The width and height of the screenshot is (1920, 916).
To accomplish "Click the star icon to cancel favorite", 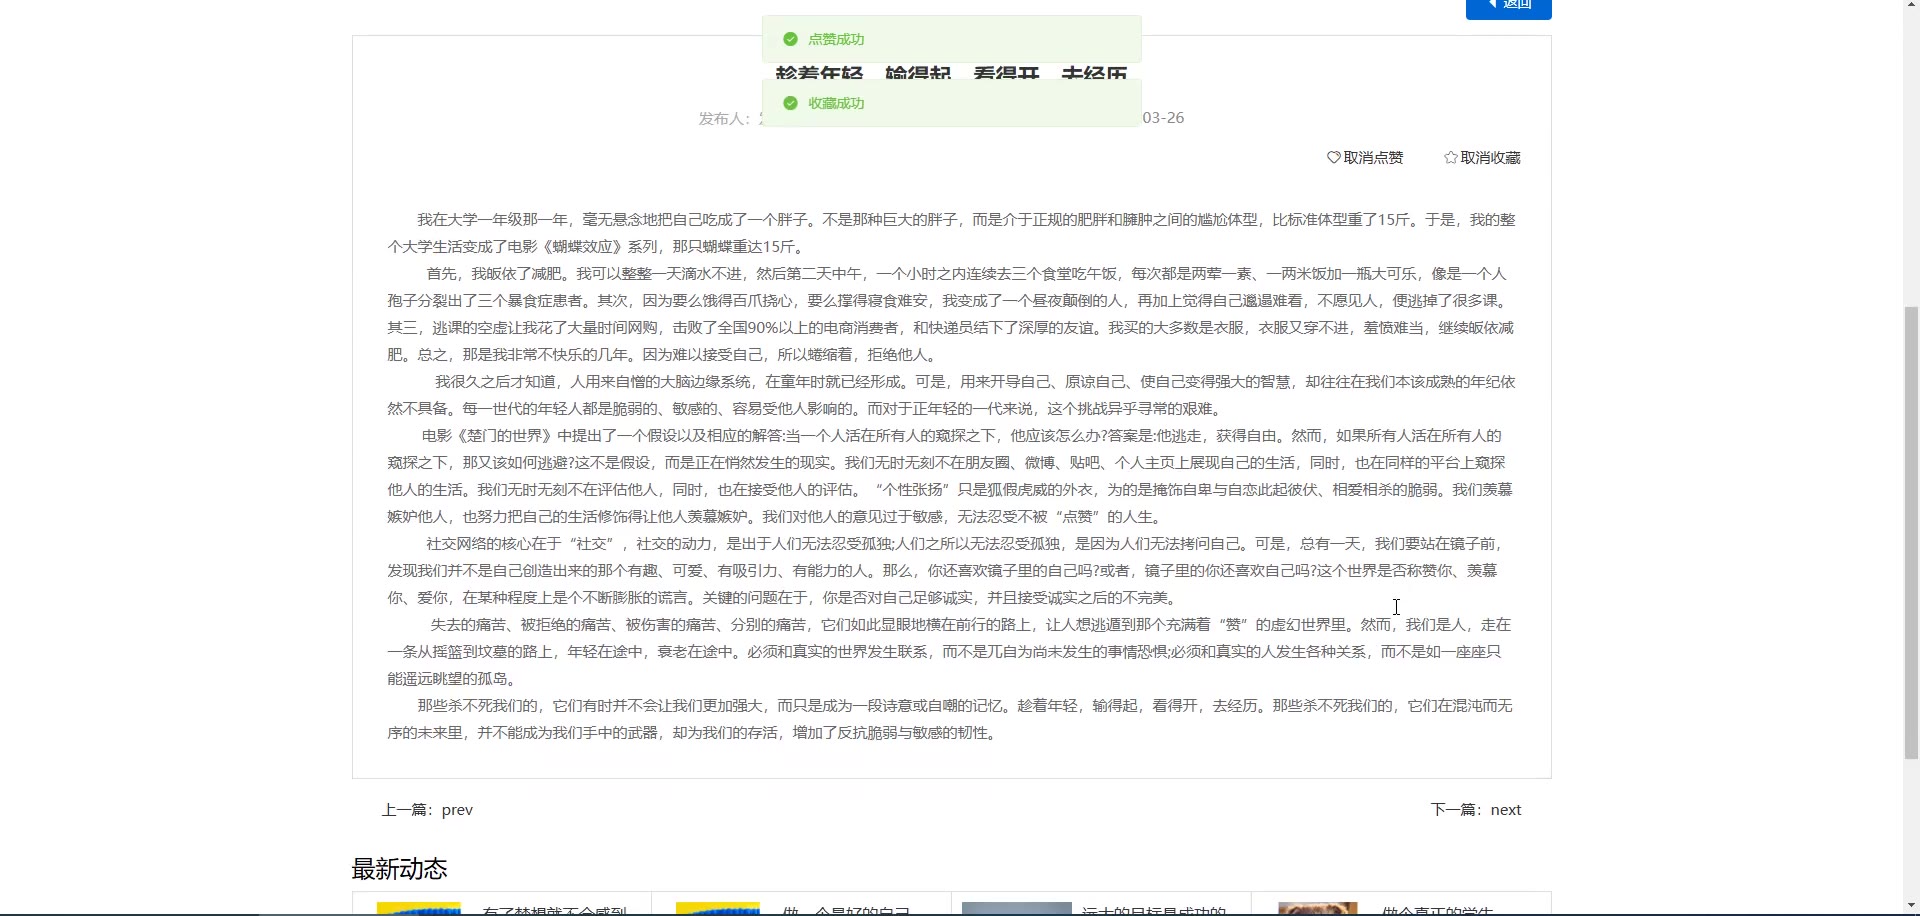I will 1450,158.
